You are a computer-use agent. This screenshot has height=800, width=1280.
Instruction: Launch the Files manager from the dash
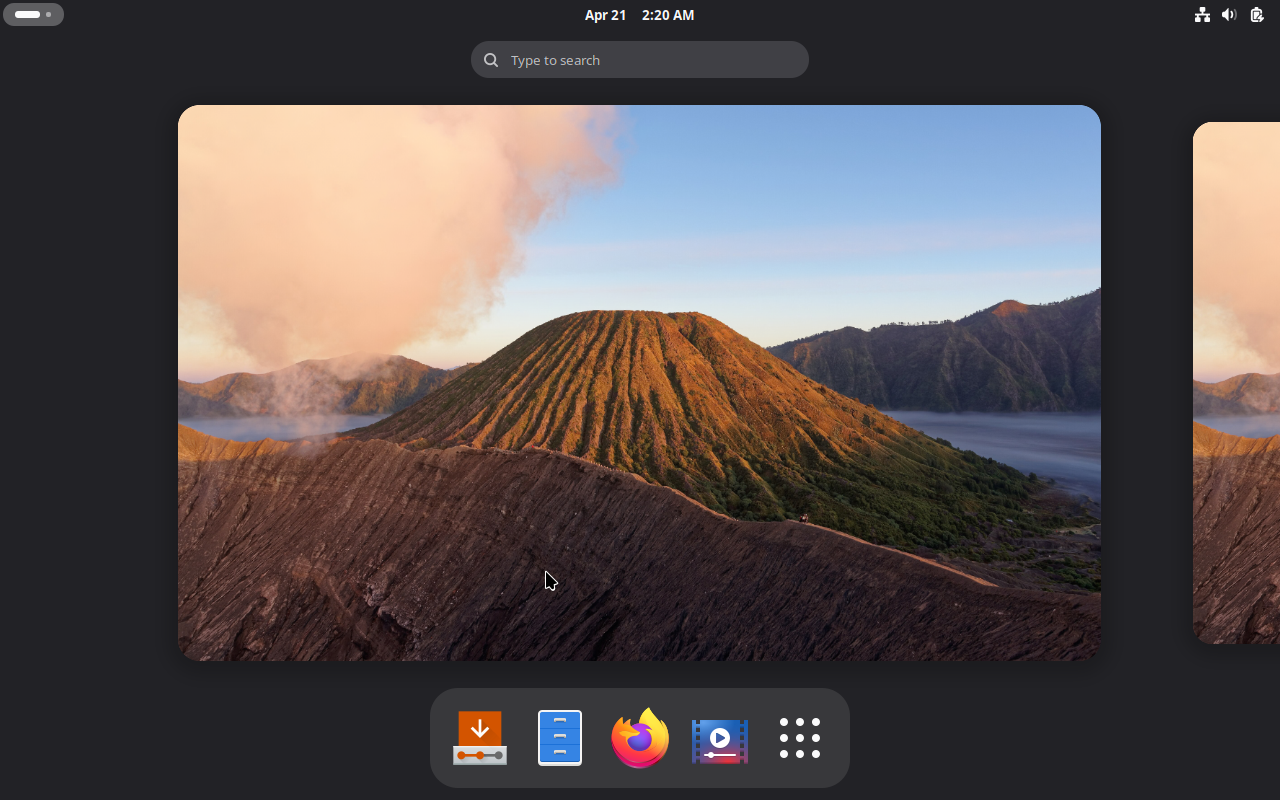coord(560,738)
